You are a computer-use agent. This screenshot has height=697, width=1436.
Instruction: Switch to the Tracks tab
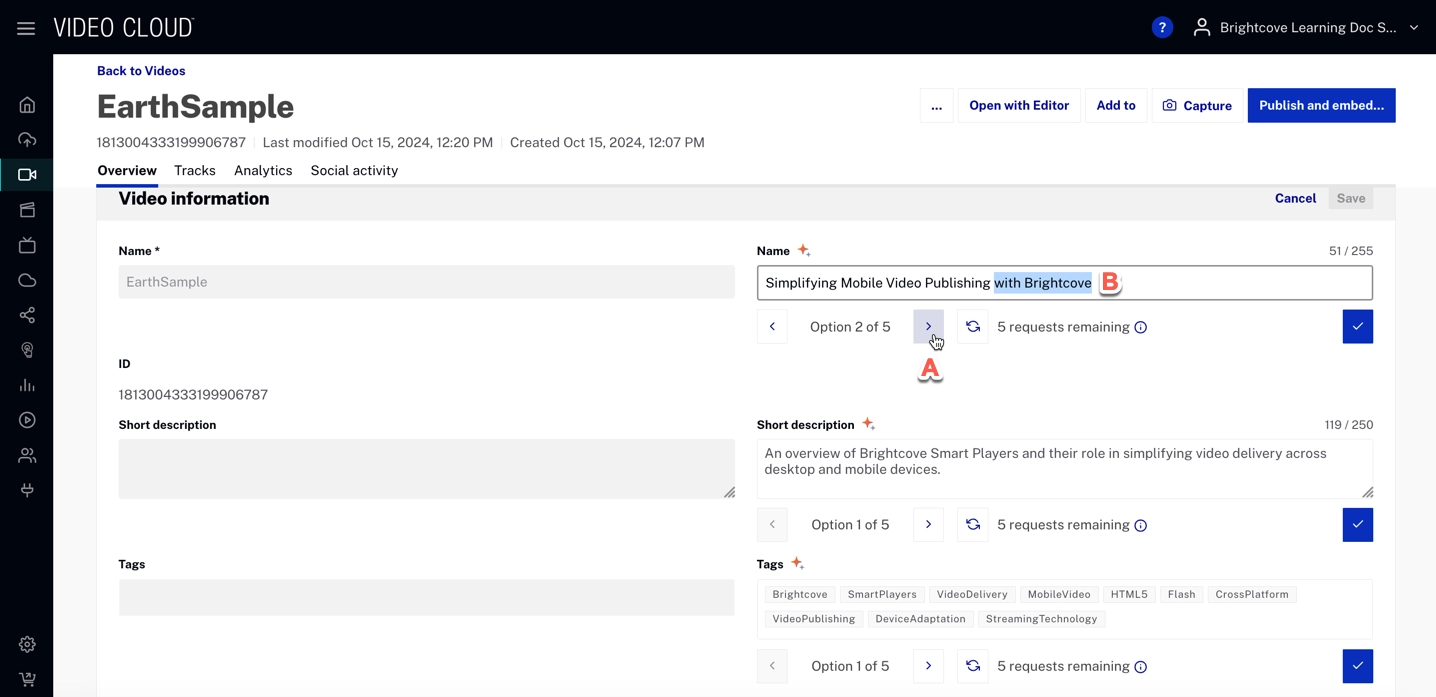[195, 171]
